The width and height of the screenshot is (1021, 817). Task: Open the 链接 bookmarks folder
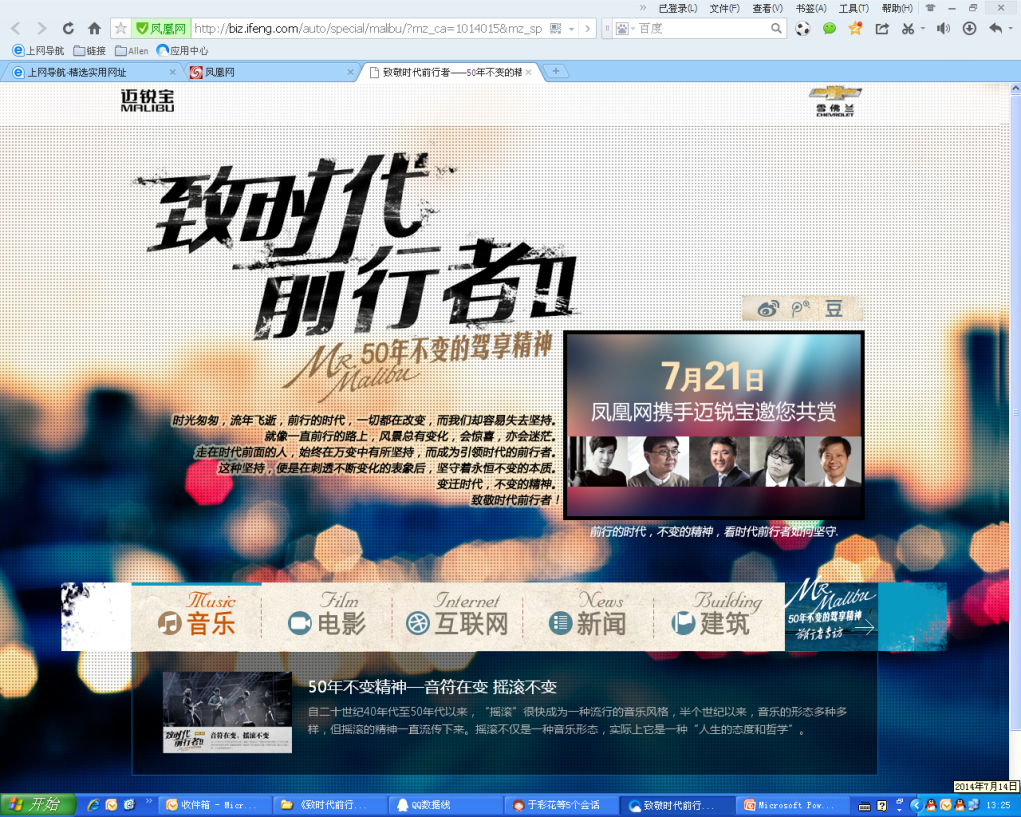coord(90,51)
